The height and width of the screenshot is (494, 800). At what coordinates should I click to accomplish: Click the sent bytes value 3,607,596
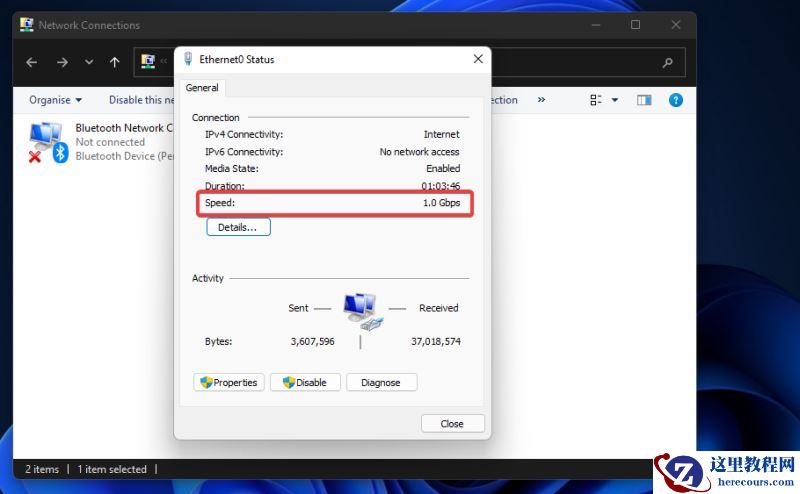coord(313,341)
